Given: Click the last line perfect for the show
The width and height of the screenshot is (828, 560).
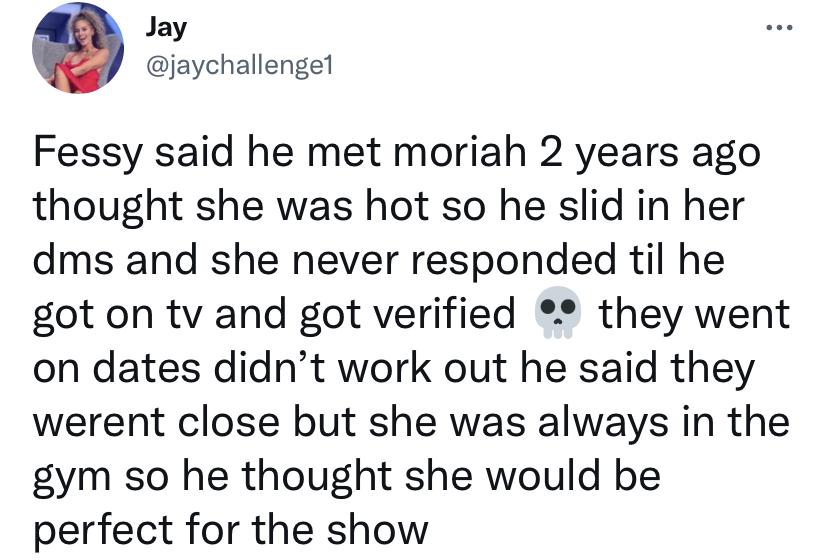Looking at the screenshot, I should (231, 531).
